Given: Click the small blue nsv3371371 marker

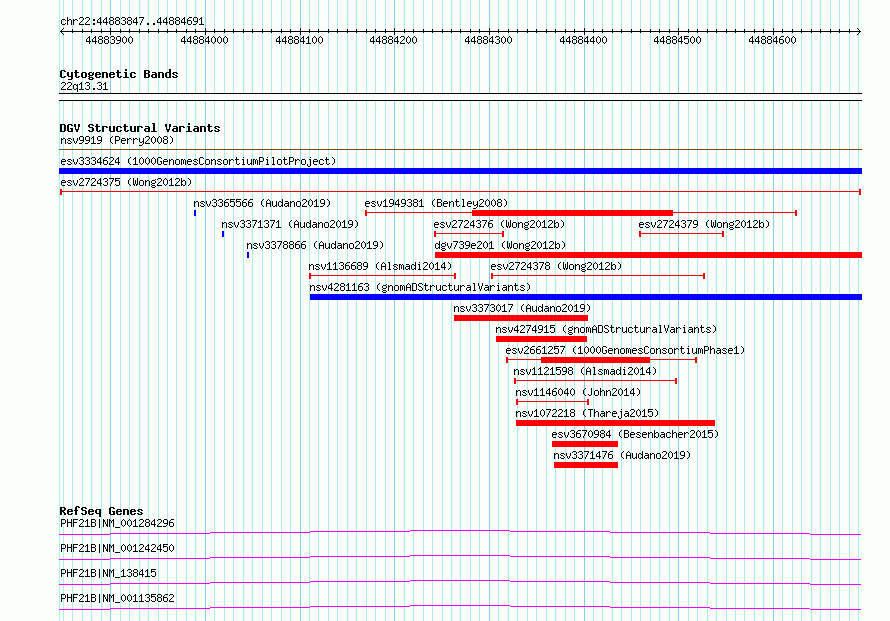Looking at the screenshot, I should pyautogui.click(x=223, y=234).
